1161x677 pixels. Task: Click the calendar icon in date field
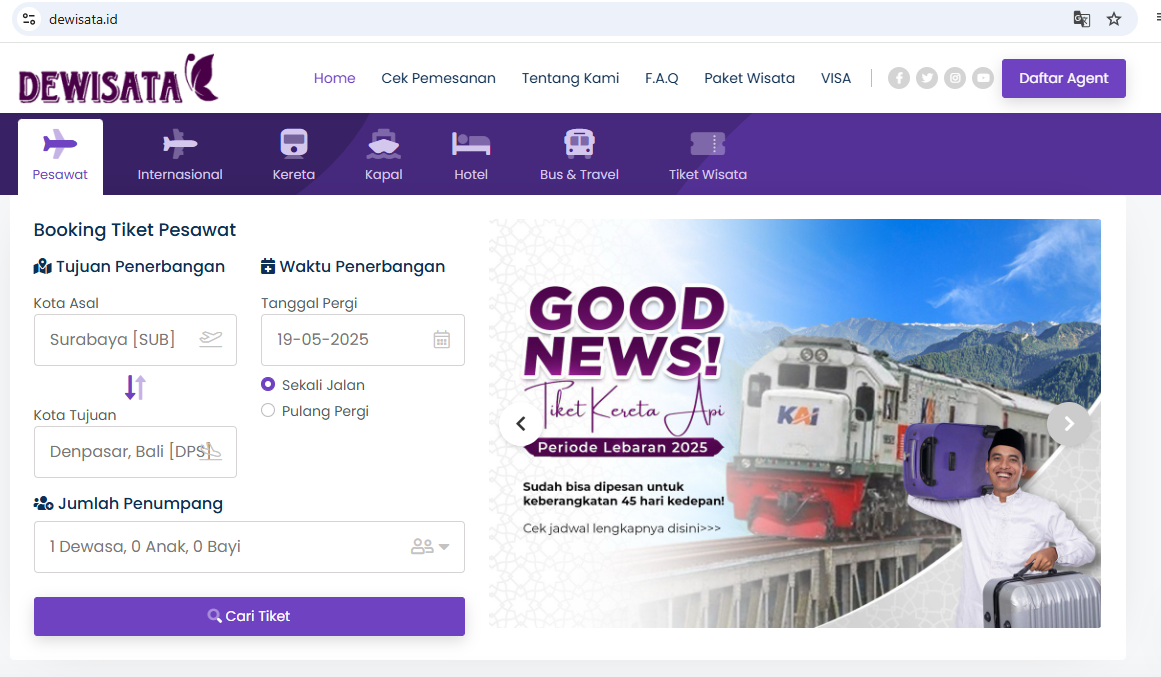point(441,339)
